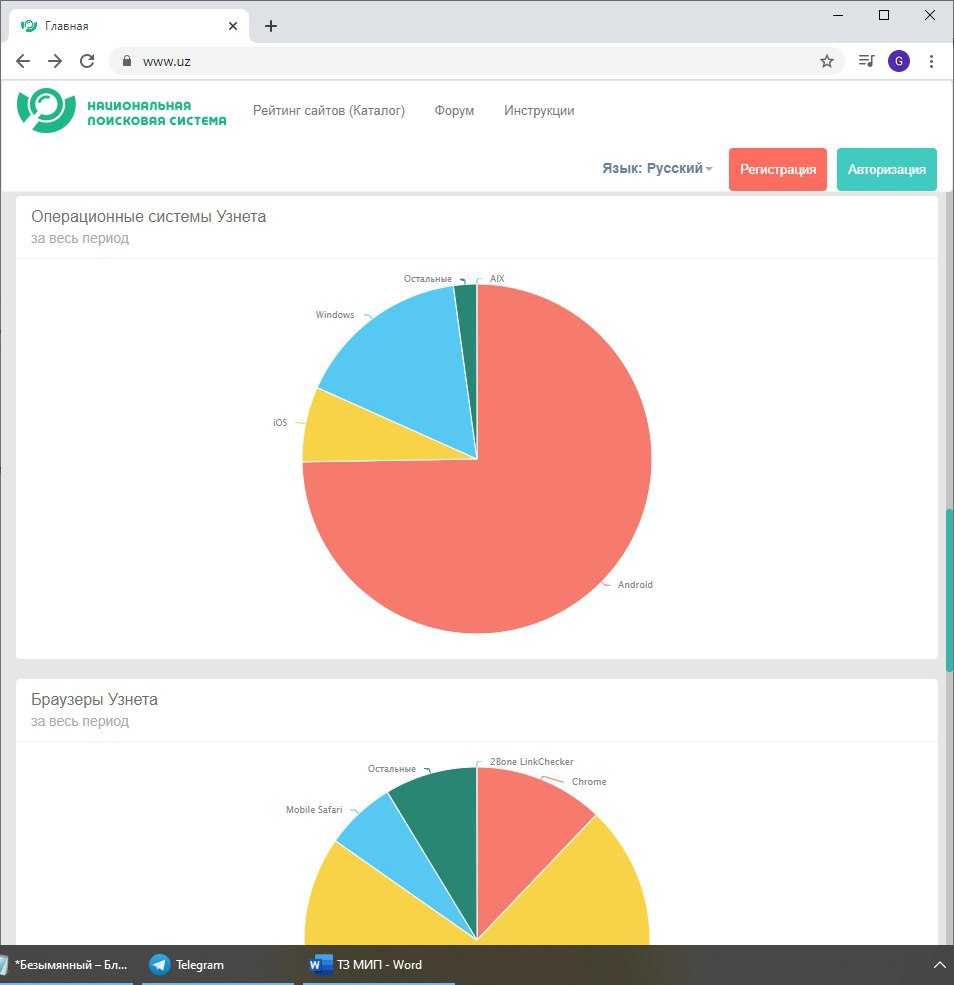Click the padlock site info icon

coord(127,61)
